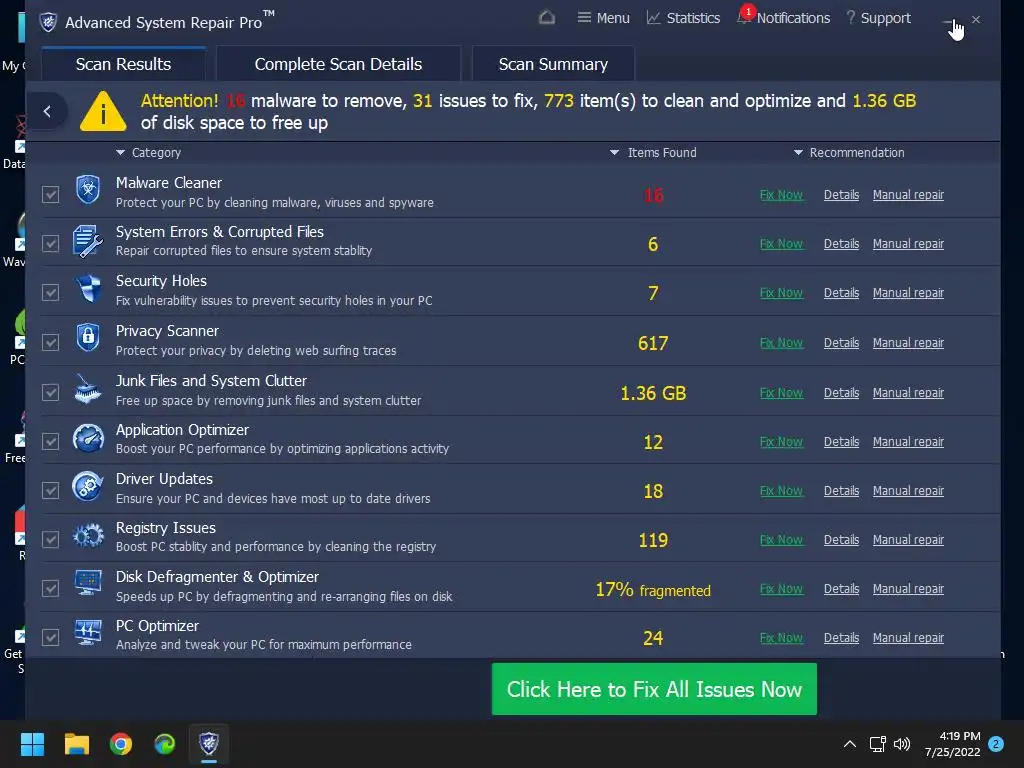Open Manual repair for Privacy Scanner
1024x768 pixels.
[x=908, y=343]
